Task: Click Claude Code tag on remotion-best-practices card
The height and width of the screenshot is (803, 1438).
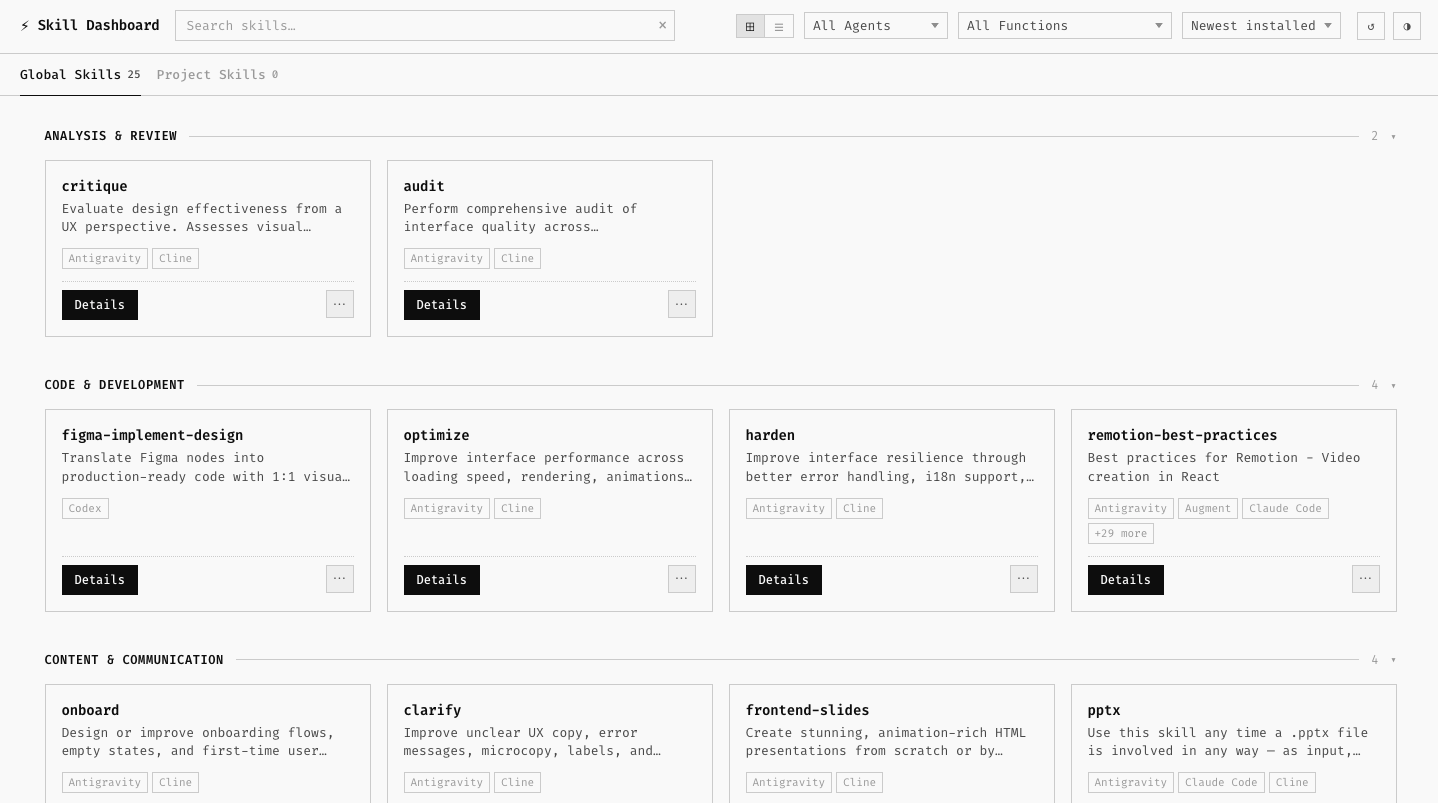Action: (x=1285, y=509)
